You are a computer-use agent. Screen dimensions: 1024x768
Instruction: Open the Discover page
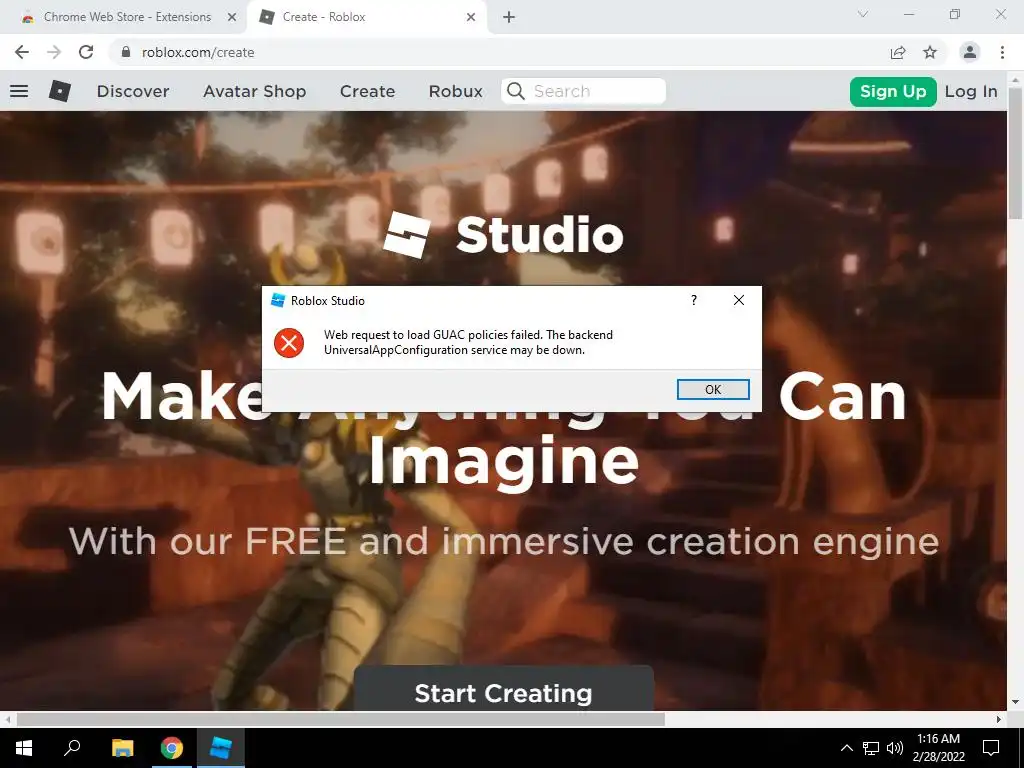coord(133,91)
